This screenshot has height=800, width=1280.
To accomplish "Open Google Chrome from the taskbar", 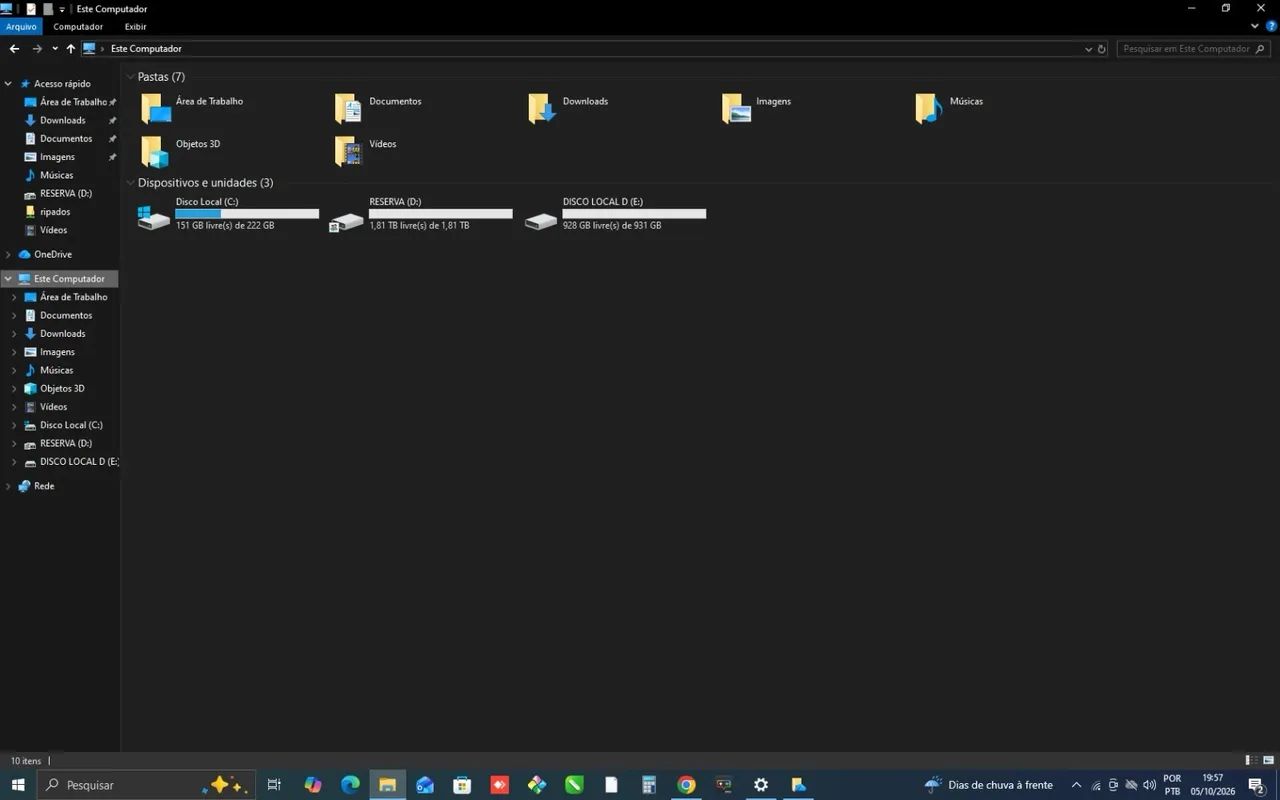I will coord(686,785).
